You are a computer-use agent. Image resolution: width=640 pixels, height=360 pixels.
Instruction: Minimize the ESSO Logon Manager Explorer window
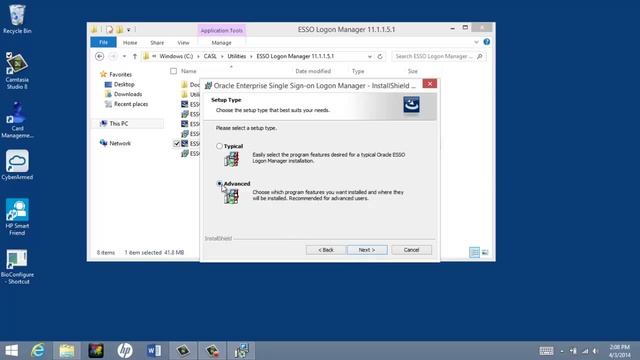click(x=452, y=28)
